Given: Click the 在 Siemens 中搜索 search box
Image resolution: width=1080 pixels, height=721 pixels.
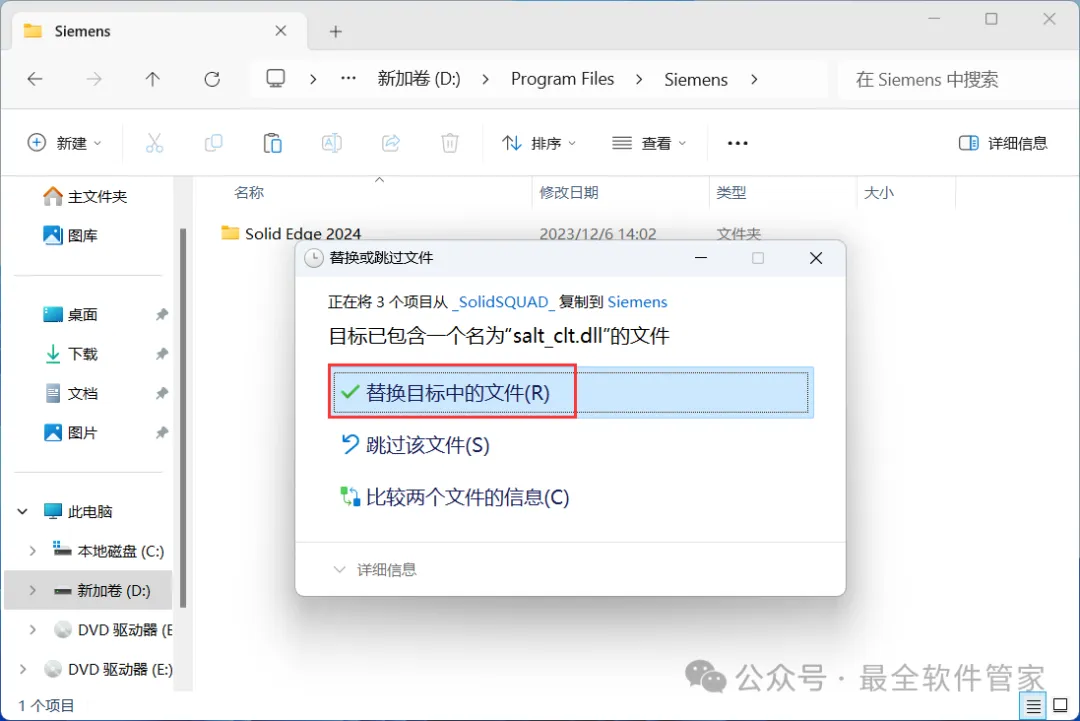Looking at the screenshot, I should pos(957,79).
